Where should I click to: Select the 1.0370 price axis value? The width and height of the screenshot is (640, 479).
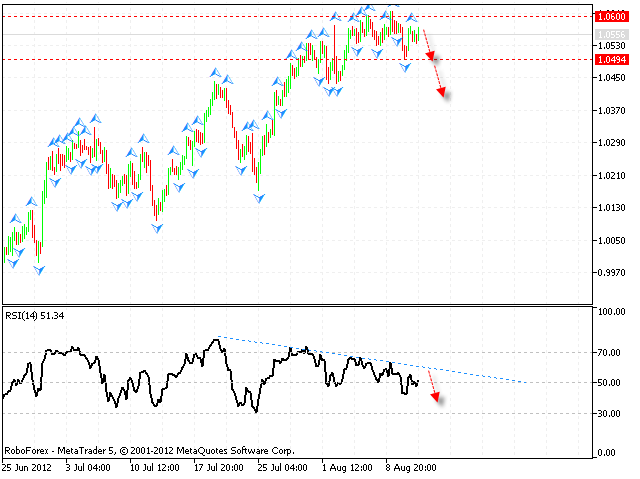608,111
